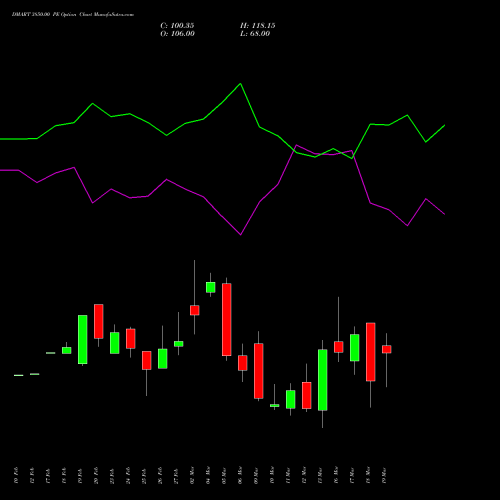Click the 10 Mar date label
This screenshot has height=500, width=500.
272,475
